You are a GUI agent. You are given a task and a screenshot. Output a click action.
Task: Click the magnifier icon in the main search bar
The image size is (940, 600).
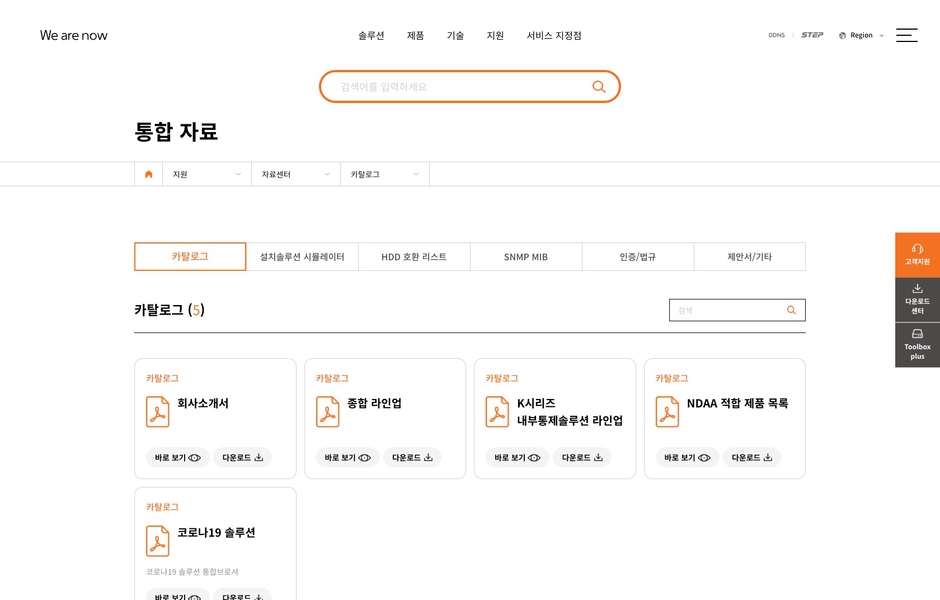click(x=598, y=87)
